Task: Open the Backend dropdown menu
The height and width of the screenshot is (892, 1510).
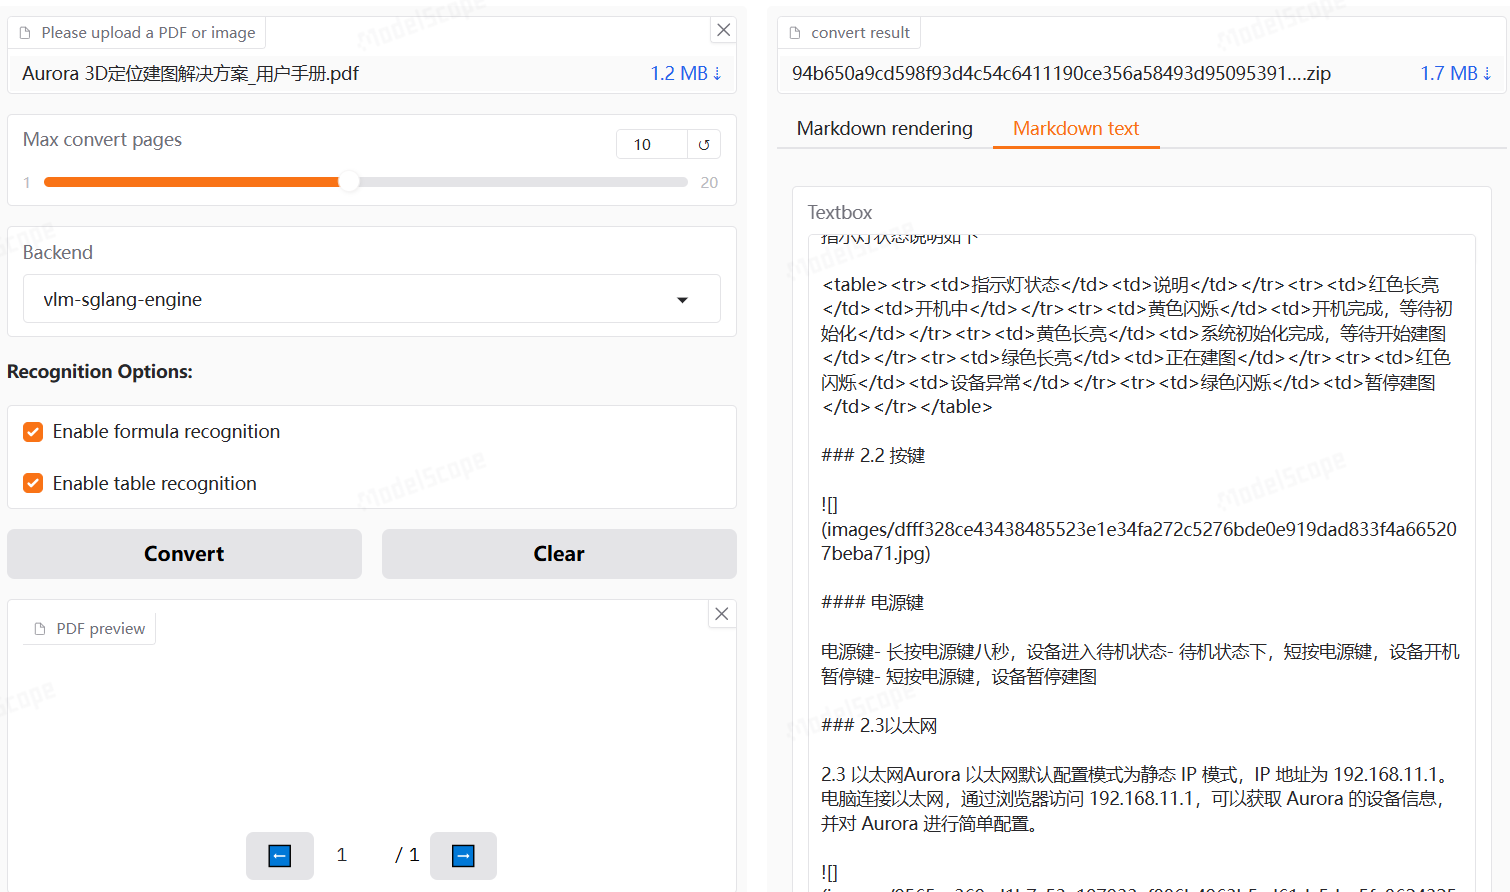Action: pos(683,298)
